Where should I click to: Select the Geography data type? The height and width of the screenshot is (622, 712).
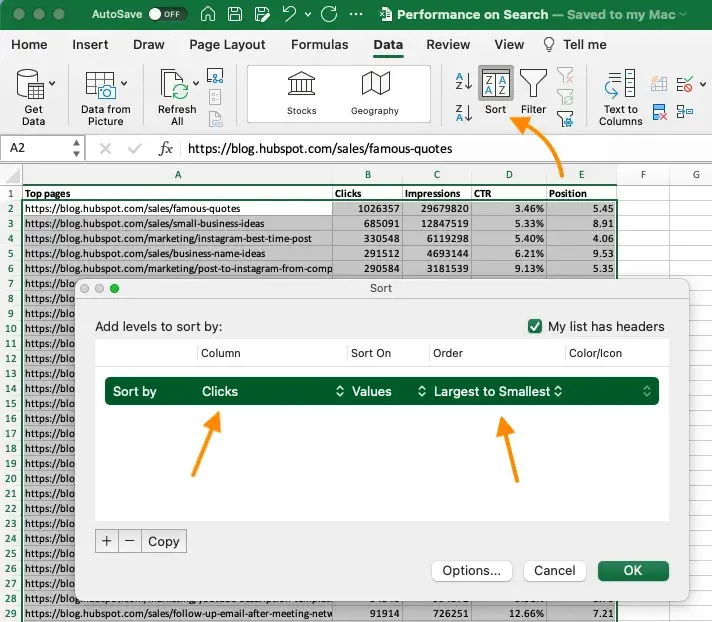[375, 93]
